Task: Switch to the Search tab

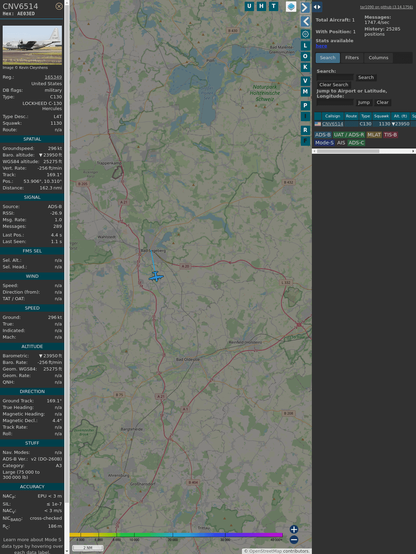Action: (328, 58)
